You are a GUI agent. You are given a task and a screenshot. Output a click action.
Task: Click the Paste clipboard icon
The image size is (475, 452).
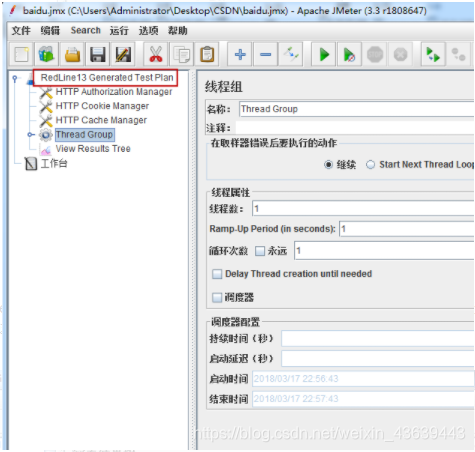(207, 54)
